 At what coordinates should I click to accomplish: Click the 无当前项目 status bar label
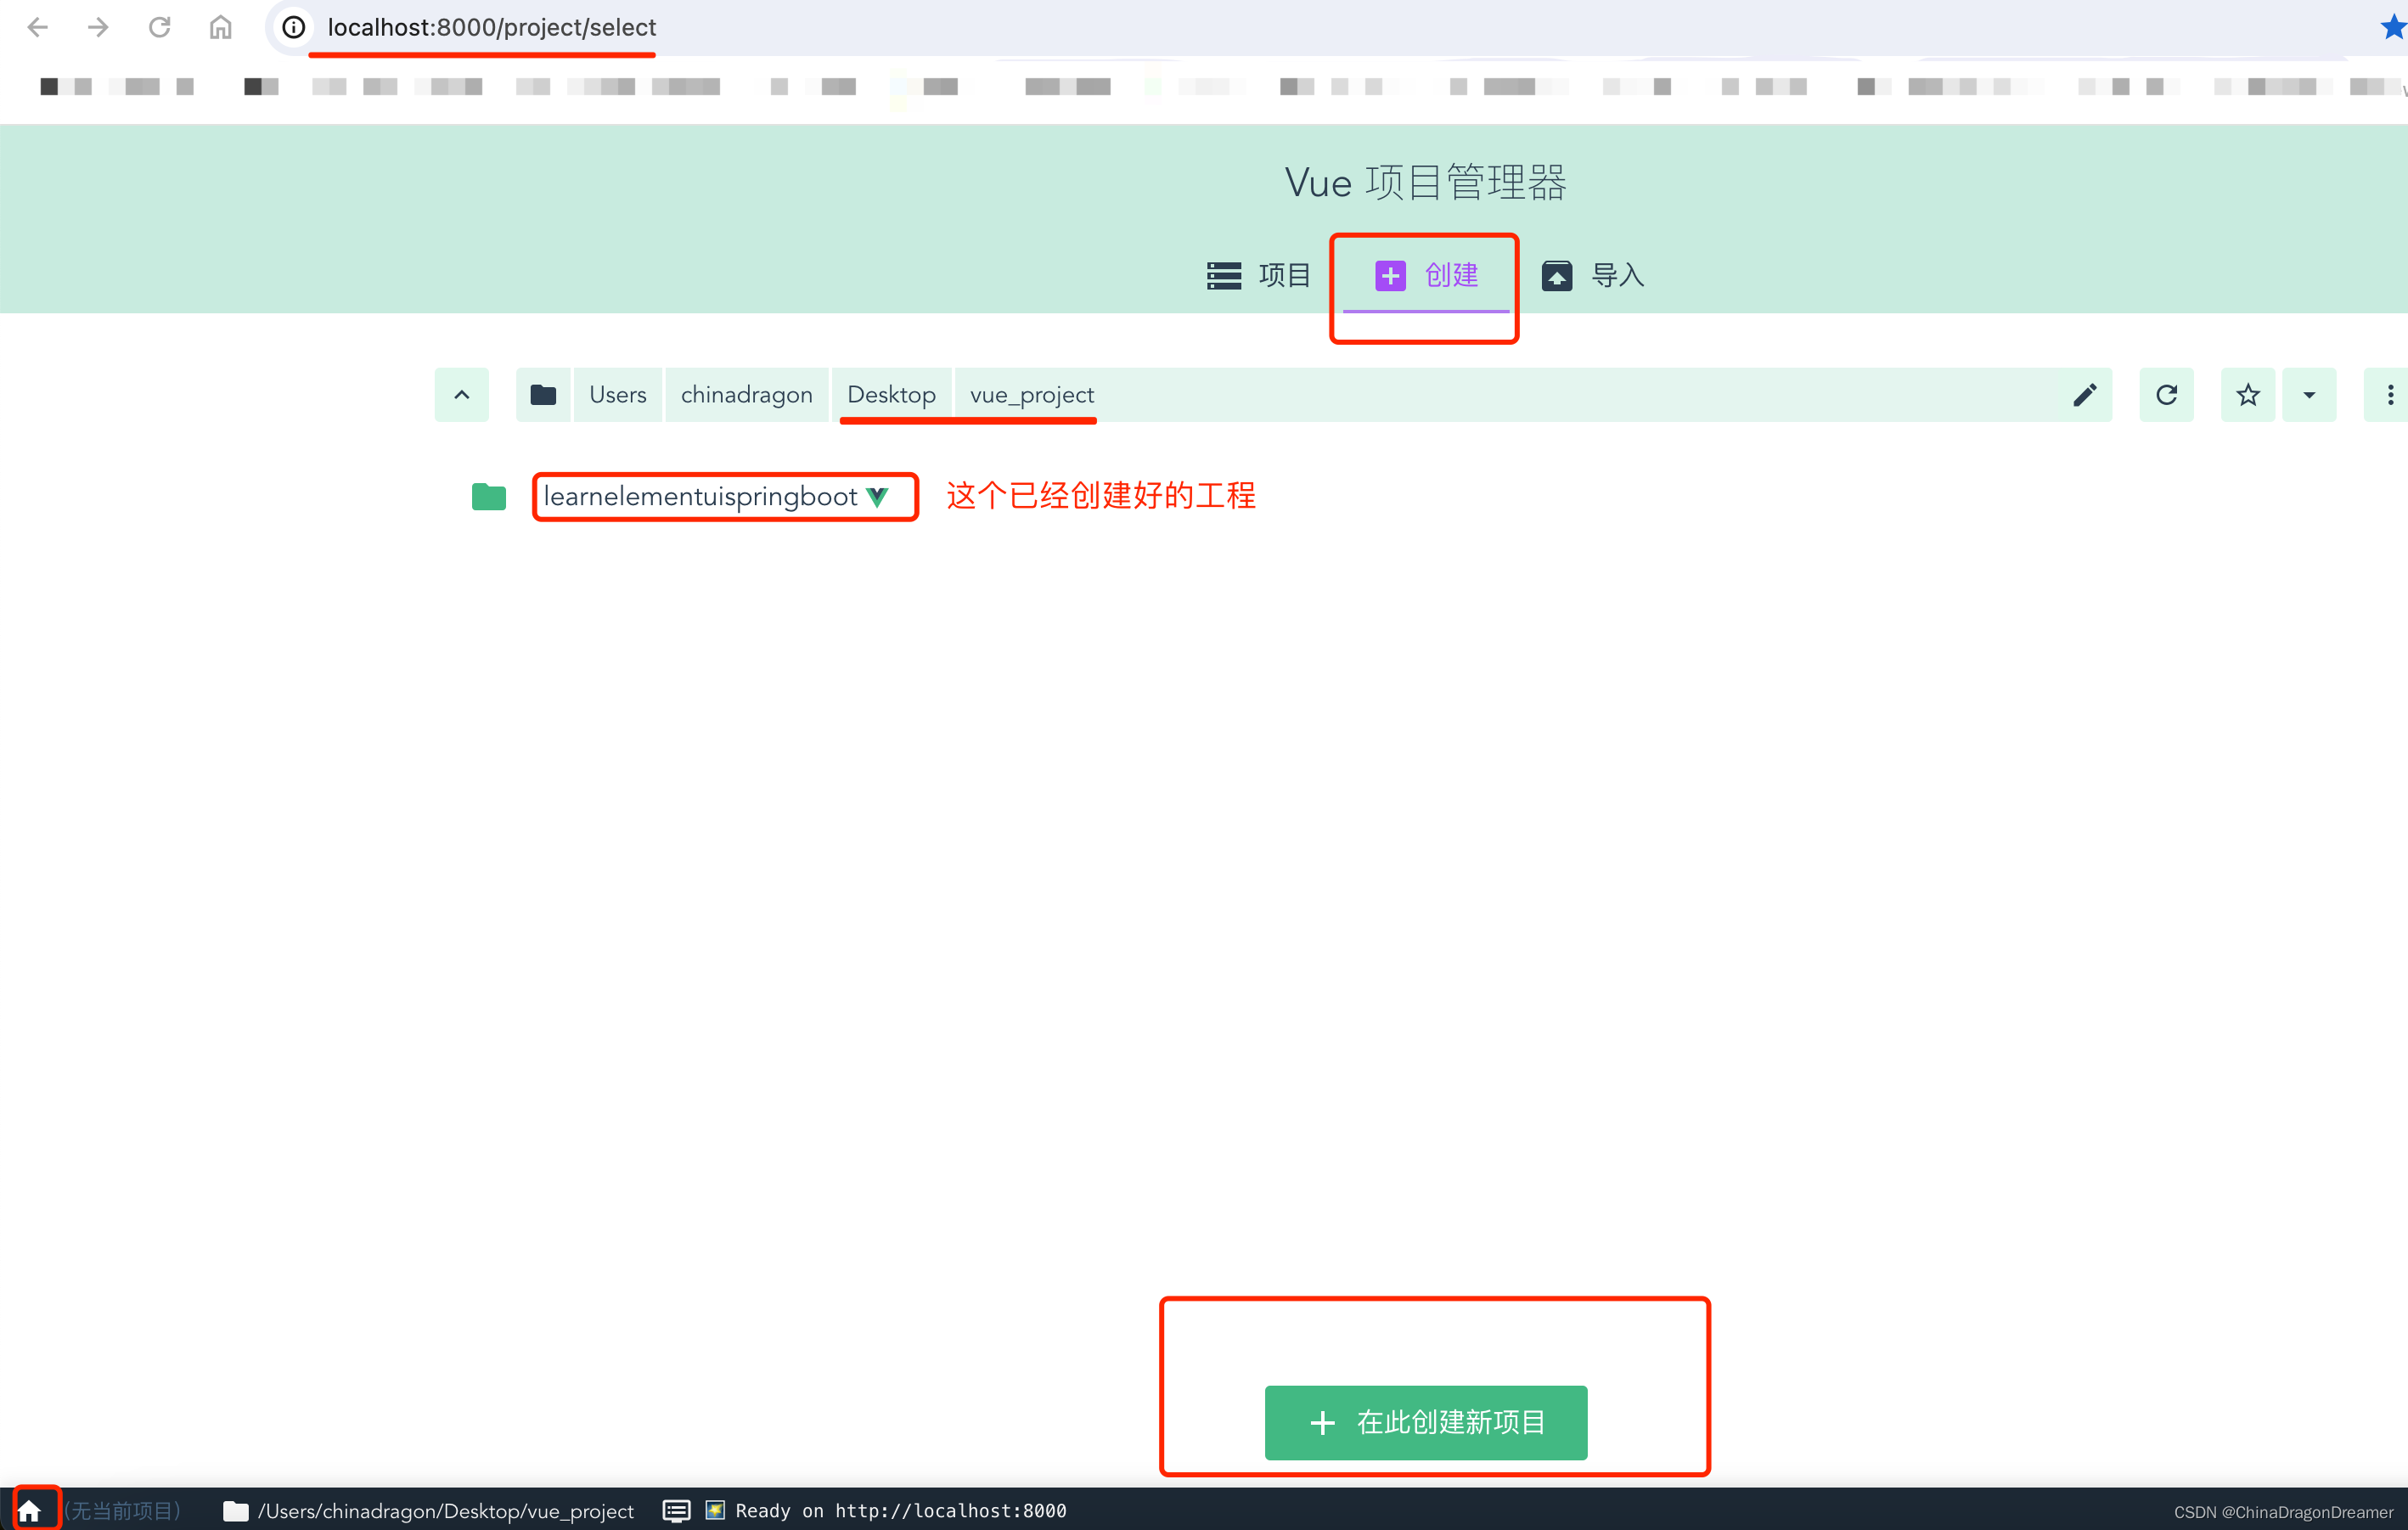coord(123,1510)
